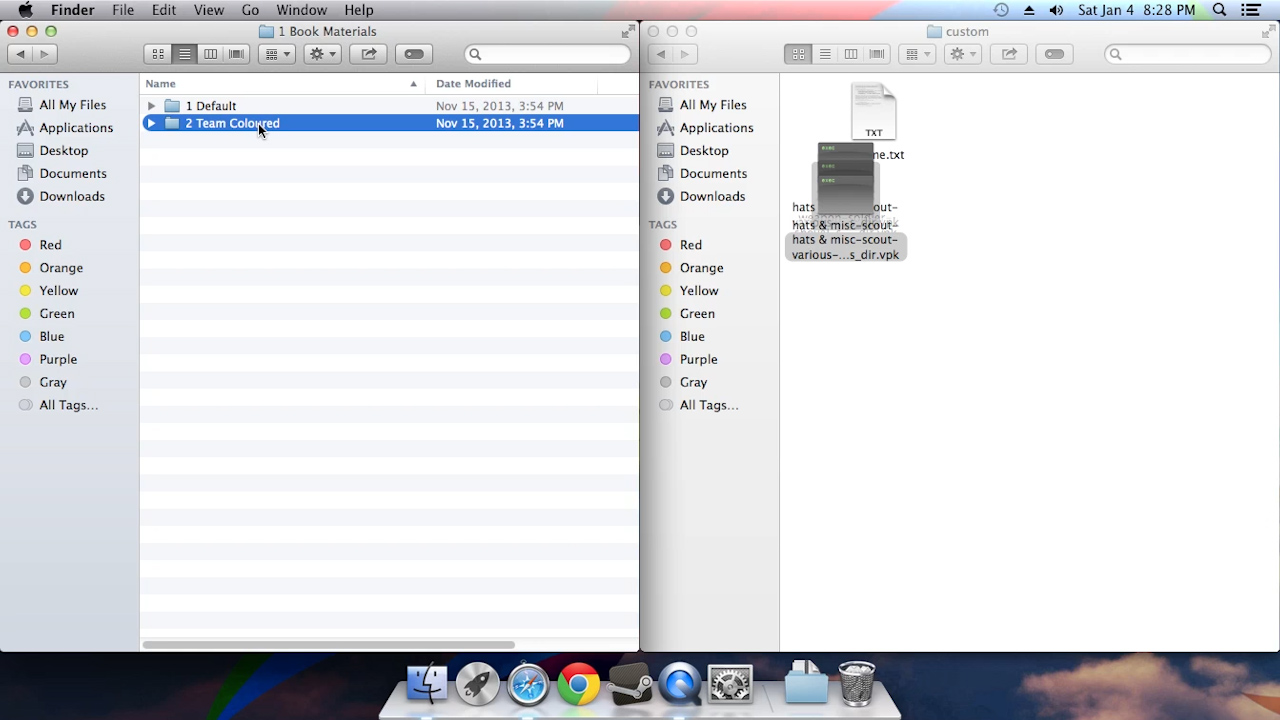The height and width of the screenshot is (720, 1280).
Task: Open Arrange dropdown in Book Materials window
Action: [277, 54]
